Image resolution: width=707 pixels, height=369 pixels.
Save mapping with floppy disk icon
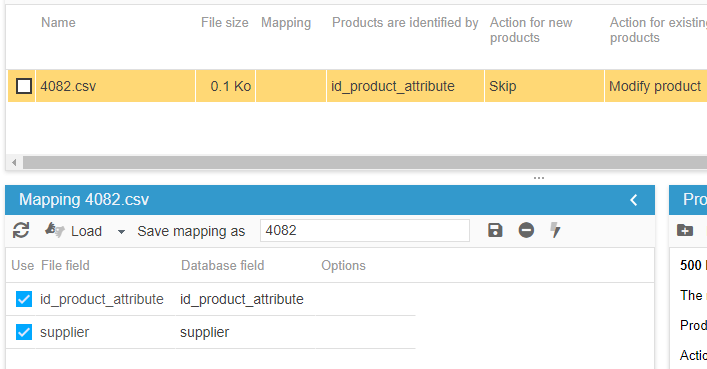click(495, 230)
